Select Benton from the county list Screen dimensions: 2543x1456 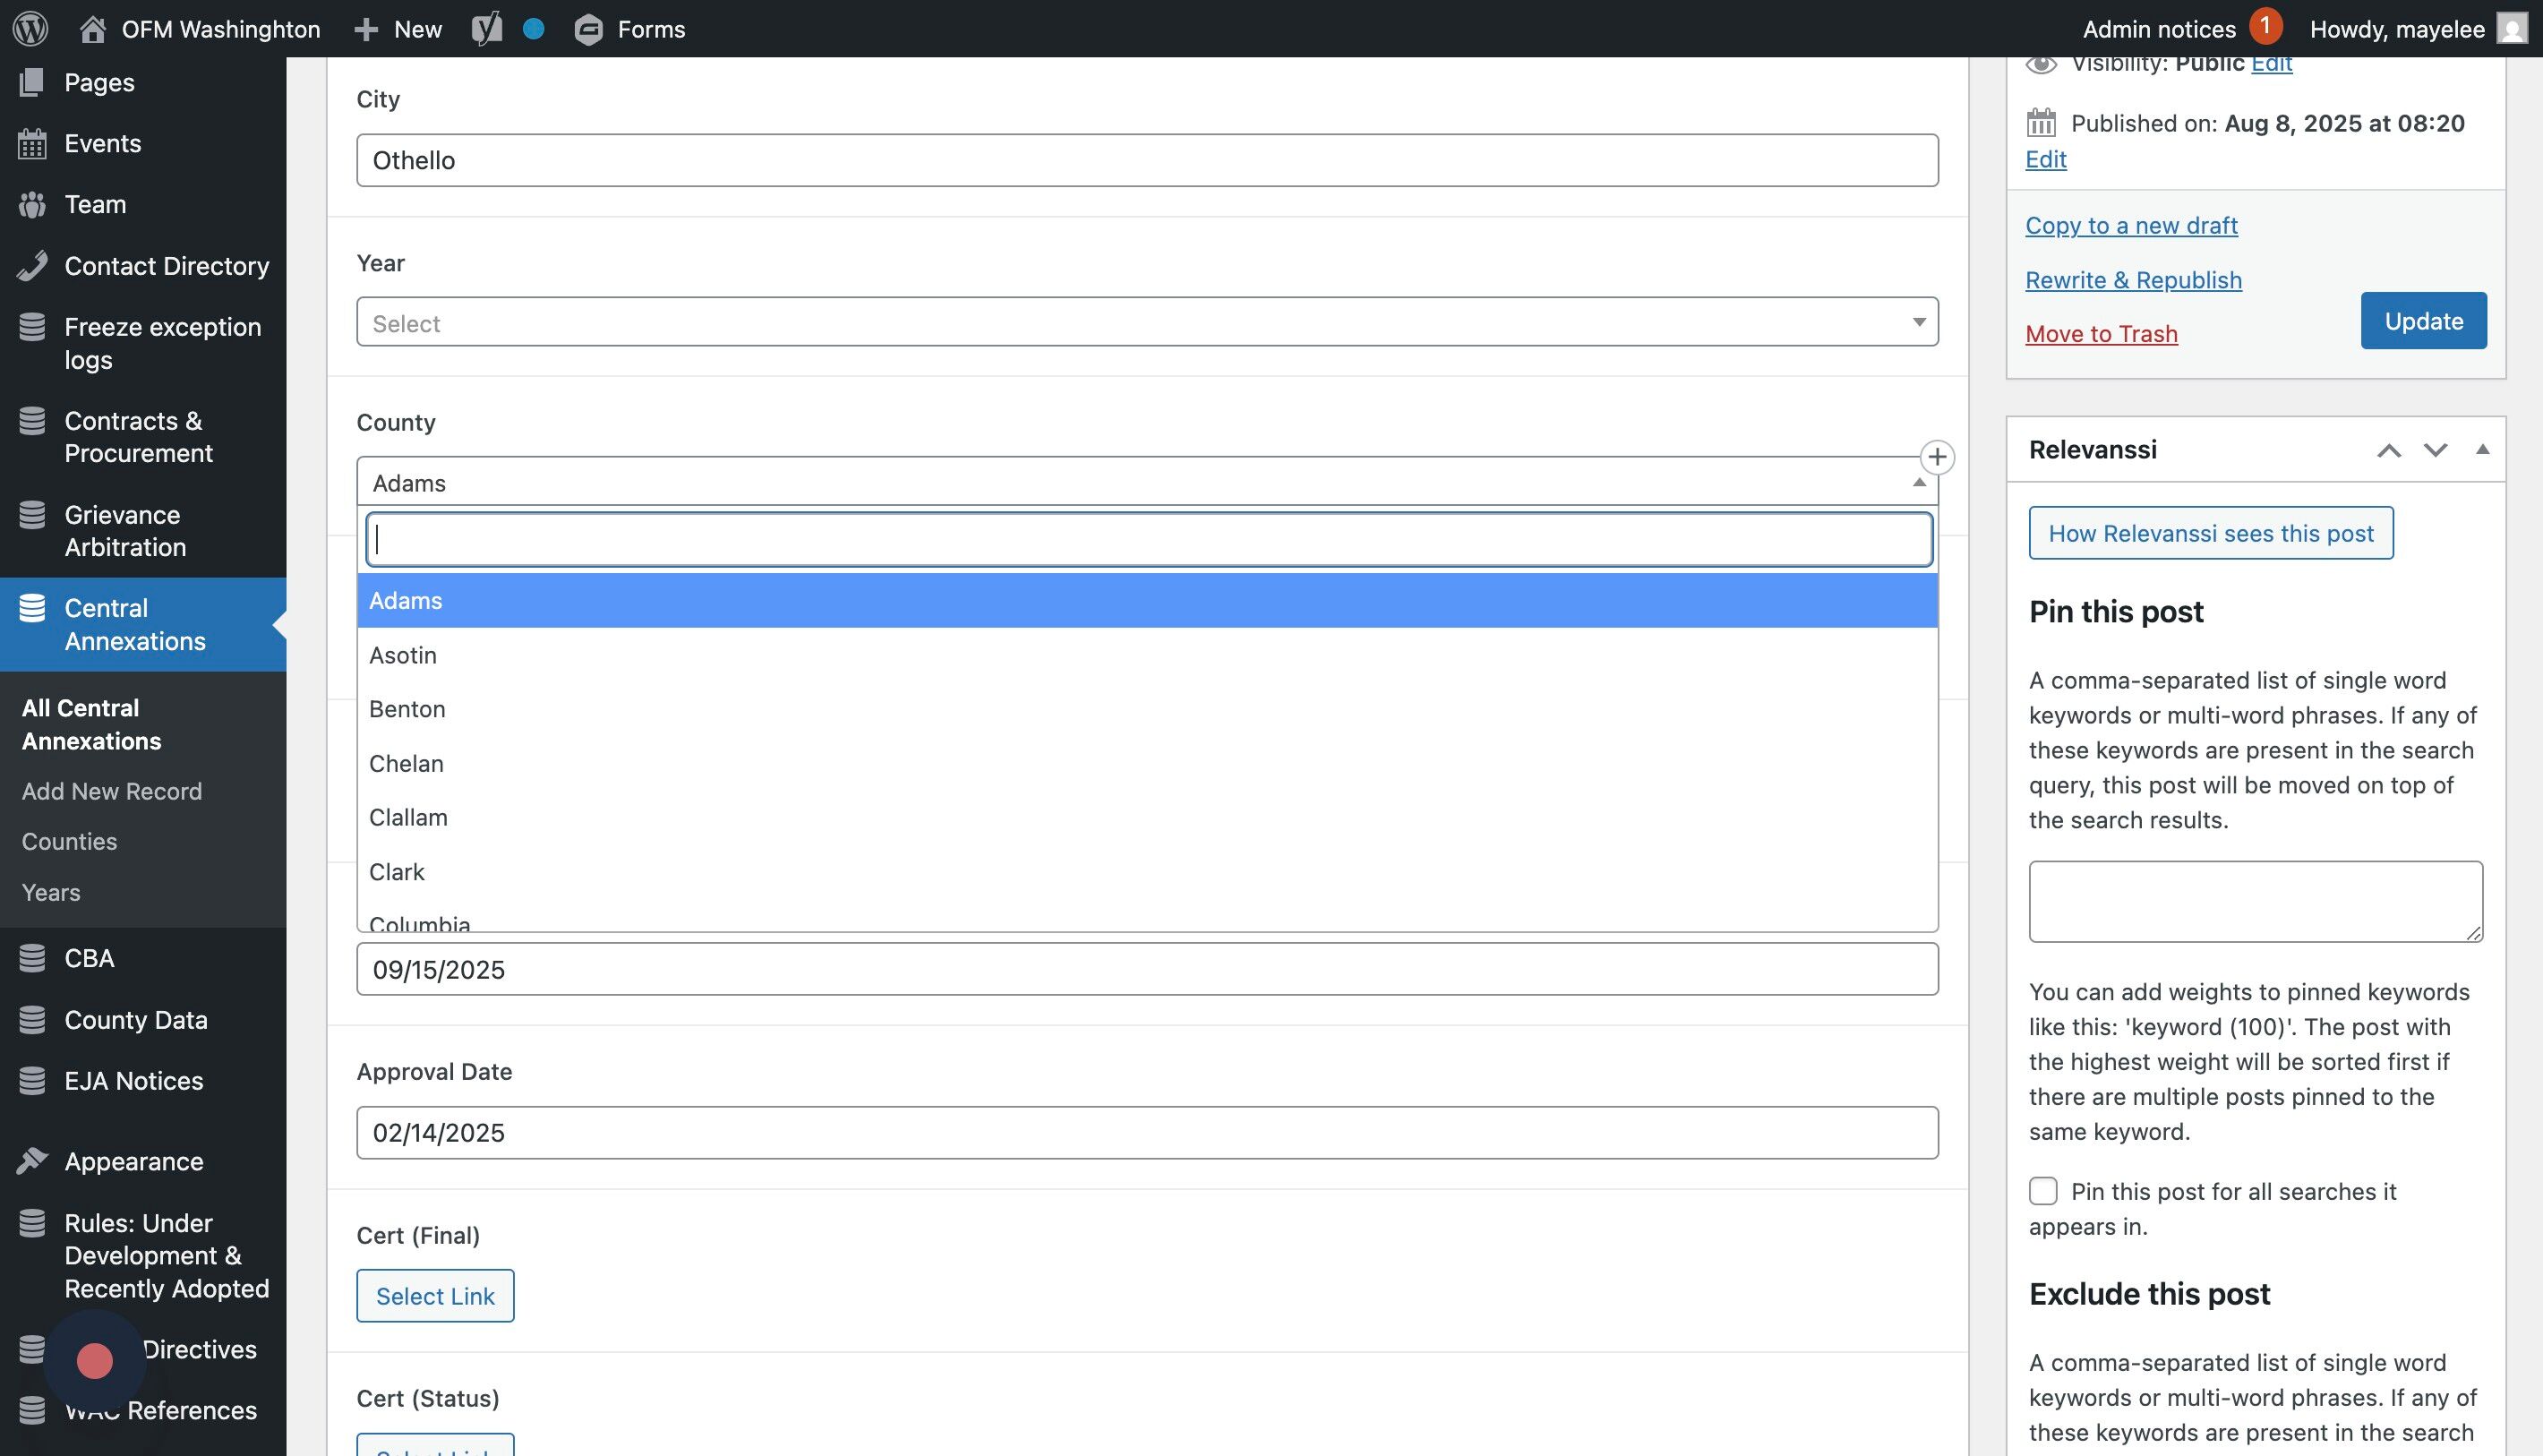point(407,709)
